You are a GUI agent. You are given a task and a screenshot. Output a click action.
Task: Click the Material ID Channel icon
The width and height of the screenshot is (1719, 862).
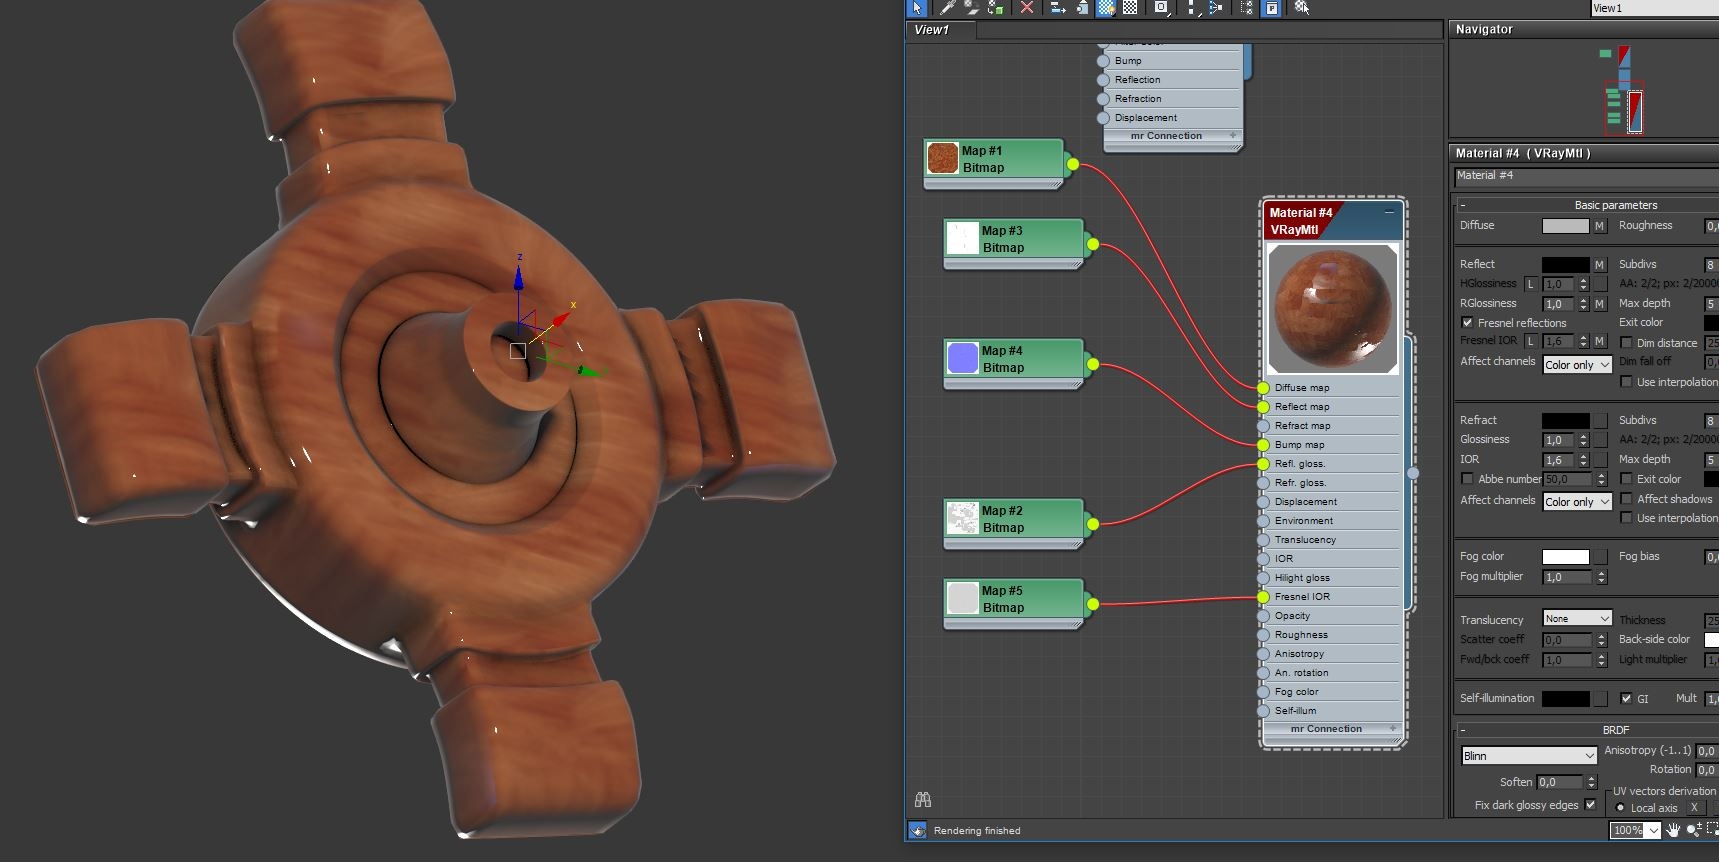click(1161, 8)
